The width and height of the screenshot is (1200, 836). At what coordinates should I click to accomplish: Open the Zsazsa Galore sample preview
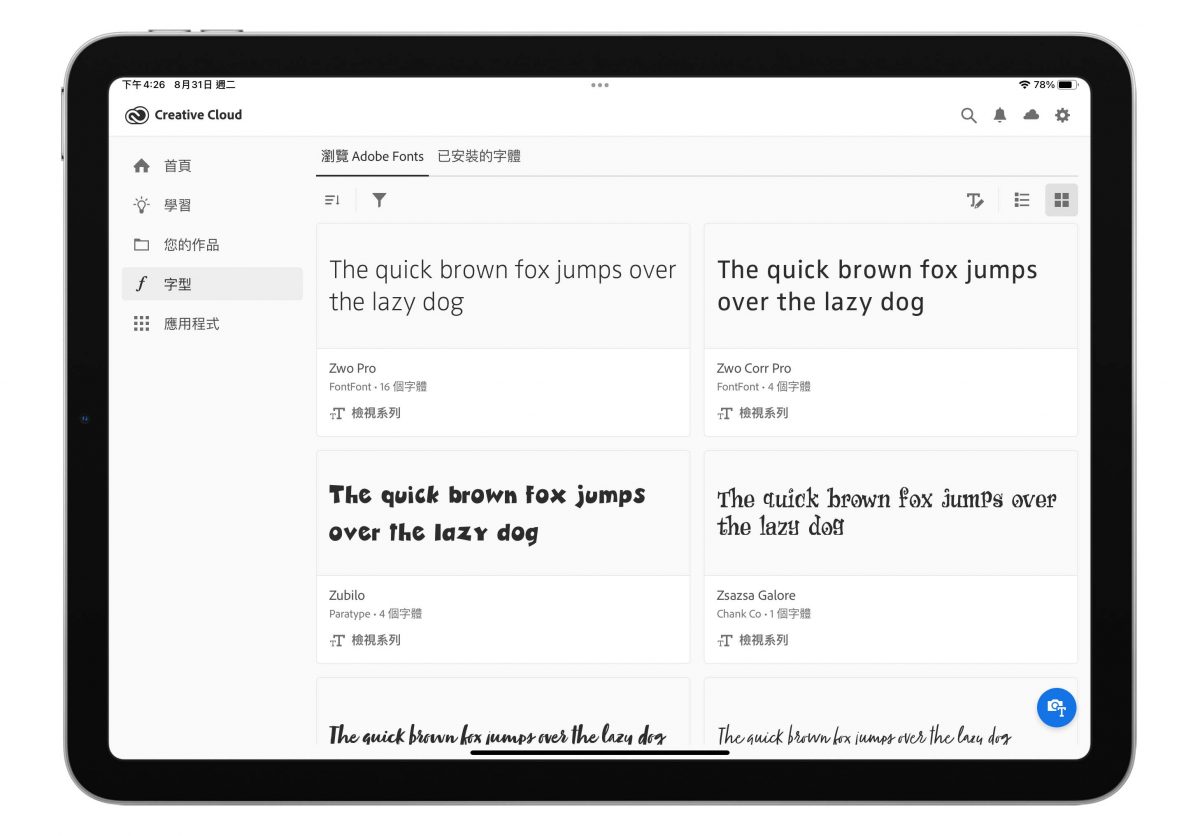tap(891, 513)
